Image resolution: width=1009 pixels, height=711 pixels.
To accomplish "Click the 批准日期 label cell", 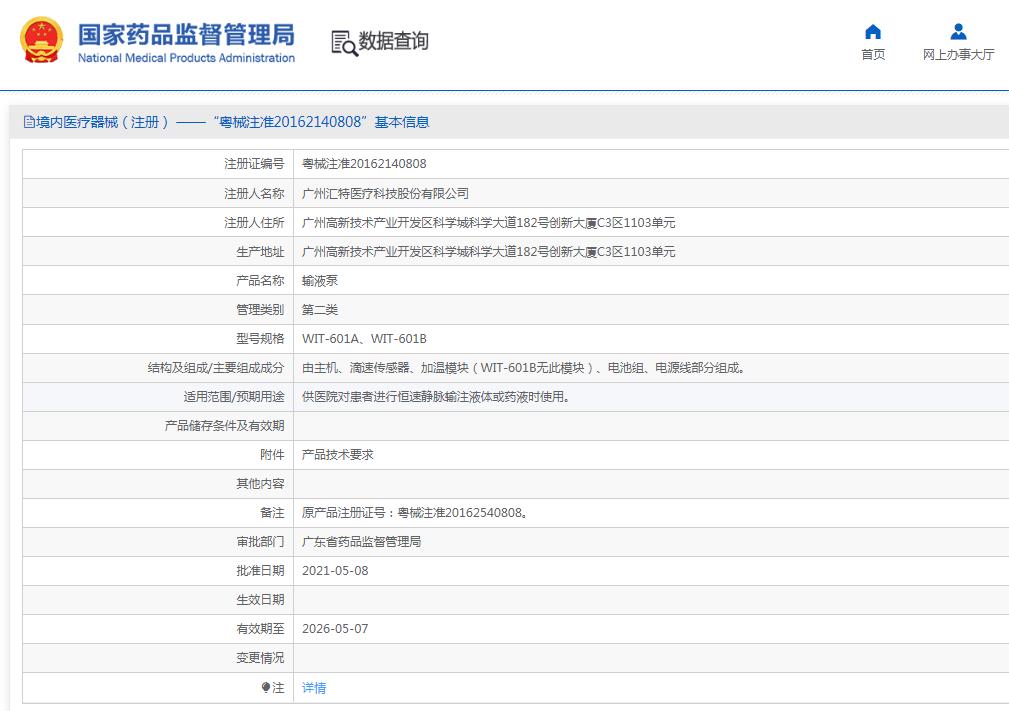I will (x=158, y=571).
